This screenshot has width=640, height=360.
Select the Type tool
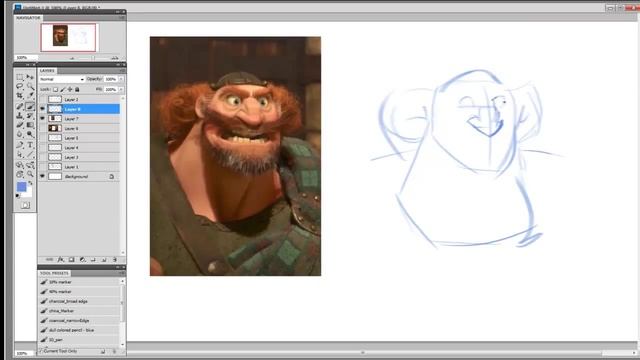coord(30,145)
